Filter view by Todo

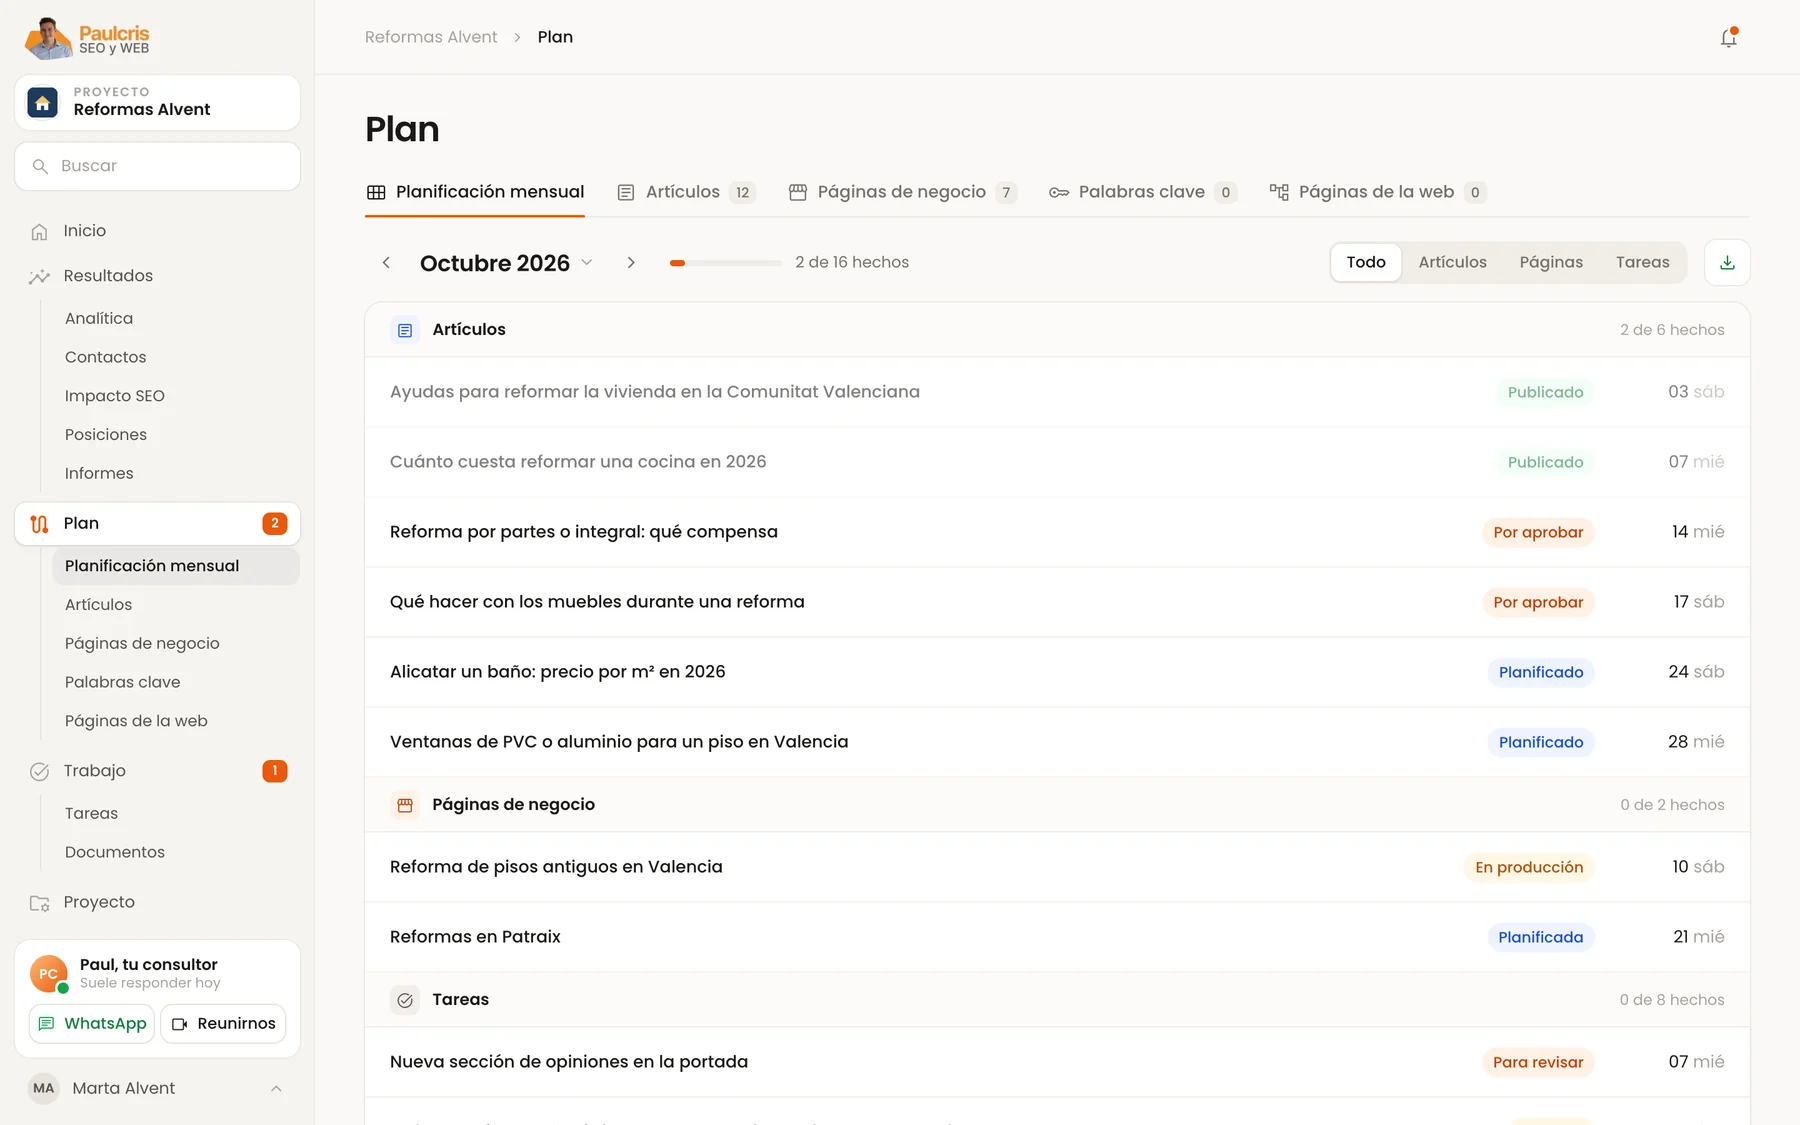click(x=1366, y=262)
